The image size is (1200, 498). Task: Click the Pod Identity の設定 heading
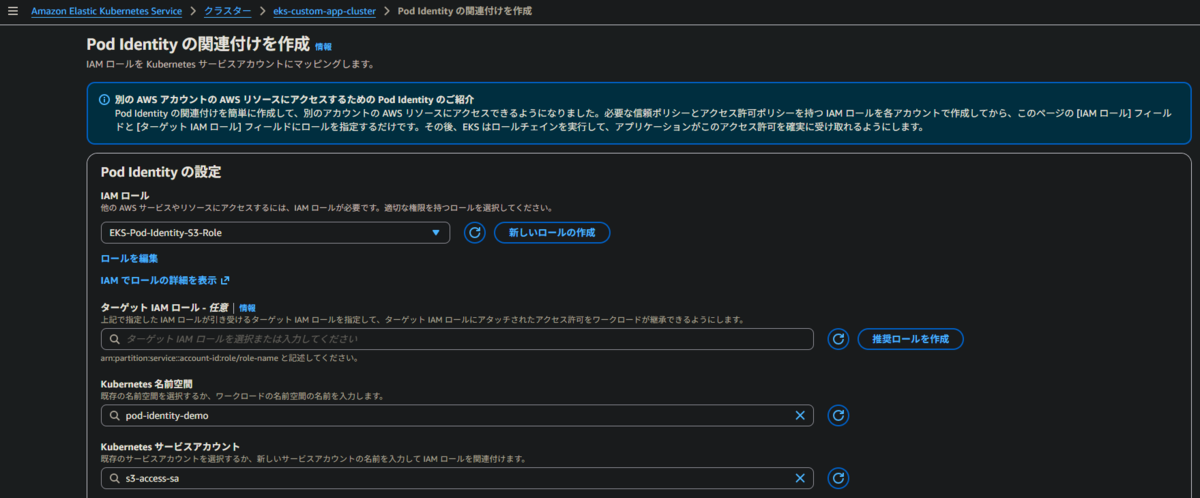[x=161, y=172]
